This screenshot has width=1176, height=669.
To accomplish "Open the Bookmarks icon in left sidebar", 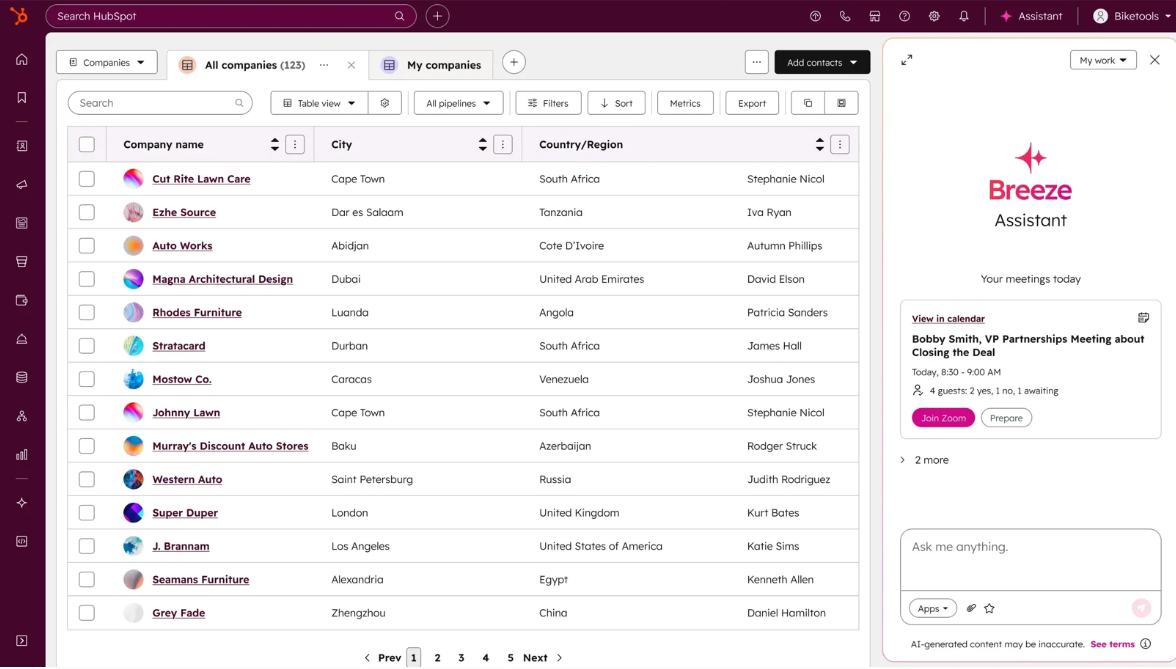I will pyautogui.click(x=23, y=98).
